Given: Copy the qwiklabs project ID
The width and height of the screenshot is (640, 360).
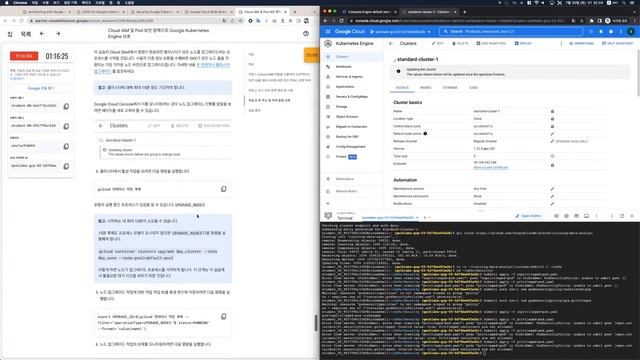Looking at the screenshot, I should tap(66, 166).
